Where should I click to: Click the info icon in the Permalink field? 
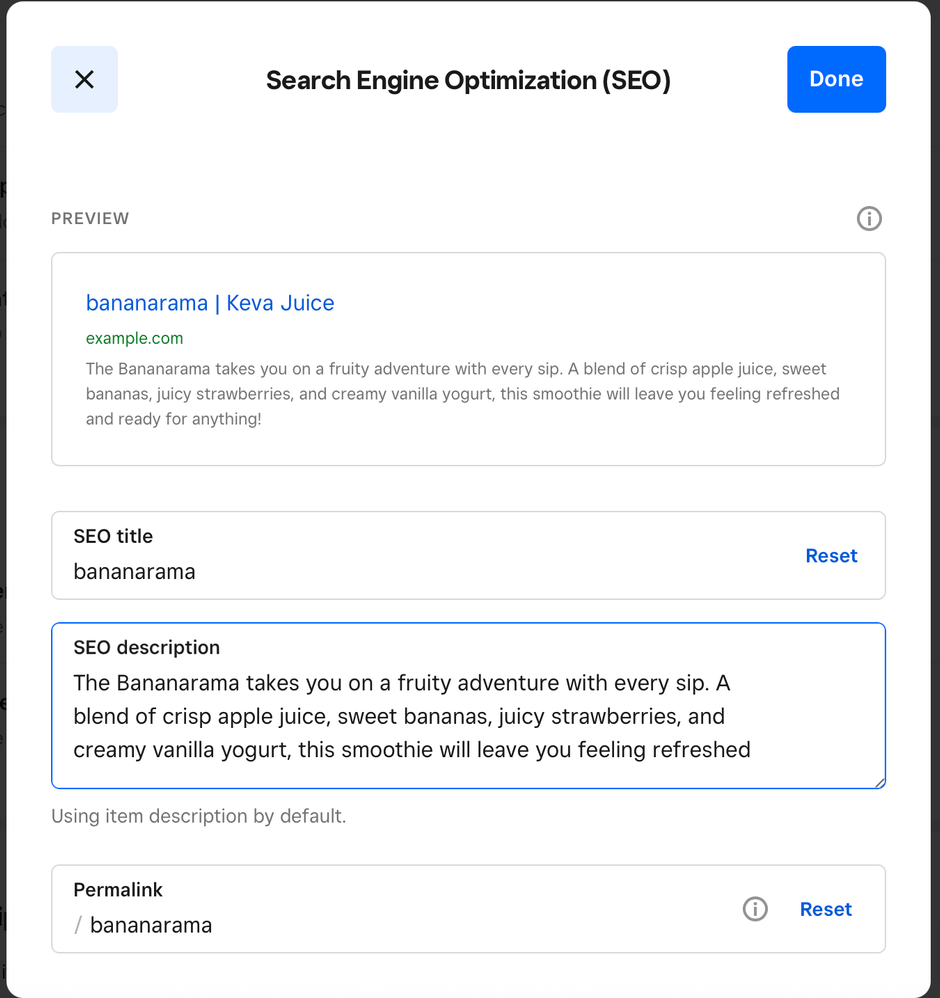coord(755,909)
